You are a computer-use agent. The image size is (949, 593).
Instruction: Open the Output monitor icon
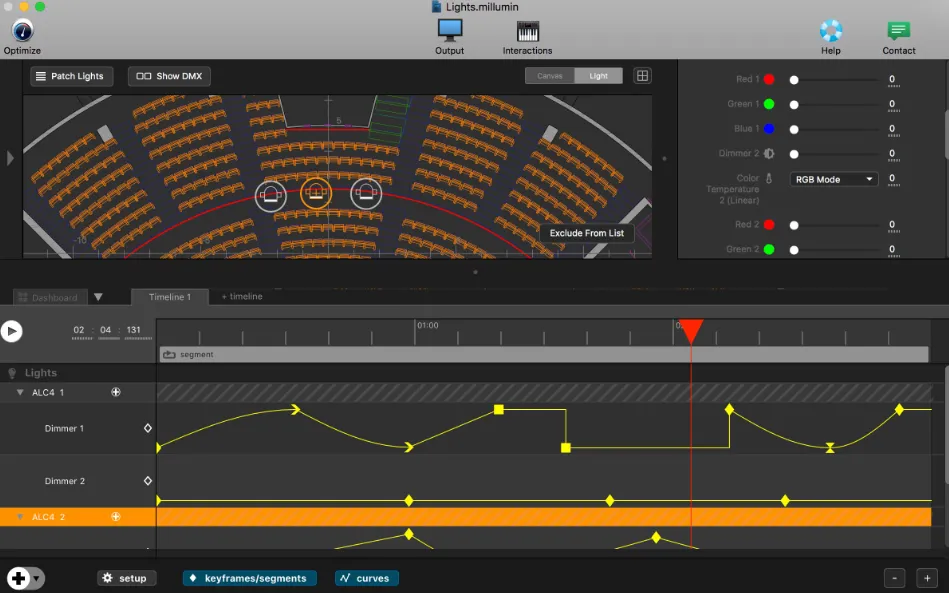click(450, 30)
